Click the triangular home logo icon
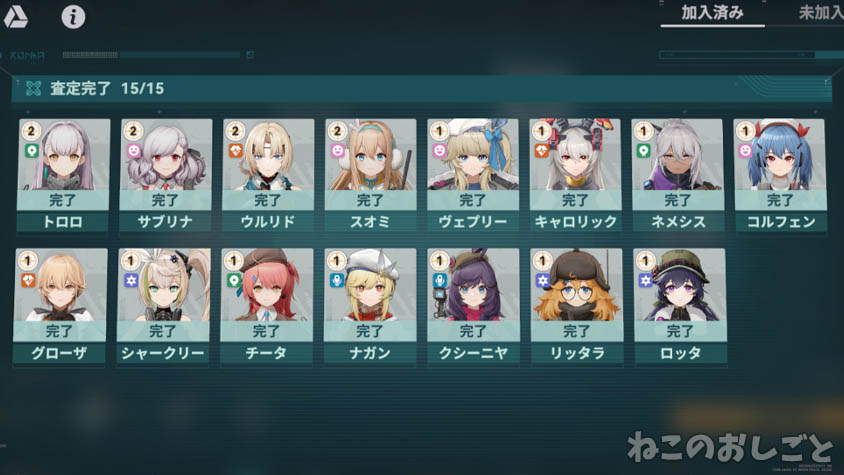This screenshot has height=475, width=844. (16, 17)
